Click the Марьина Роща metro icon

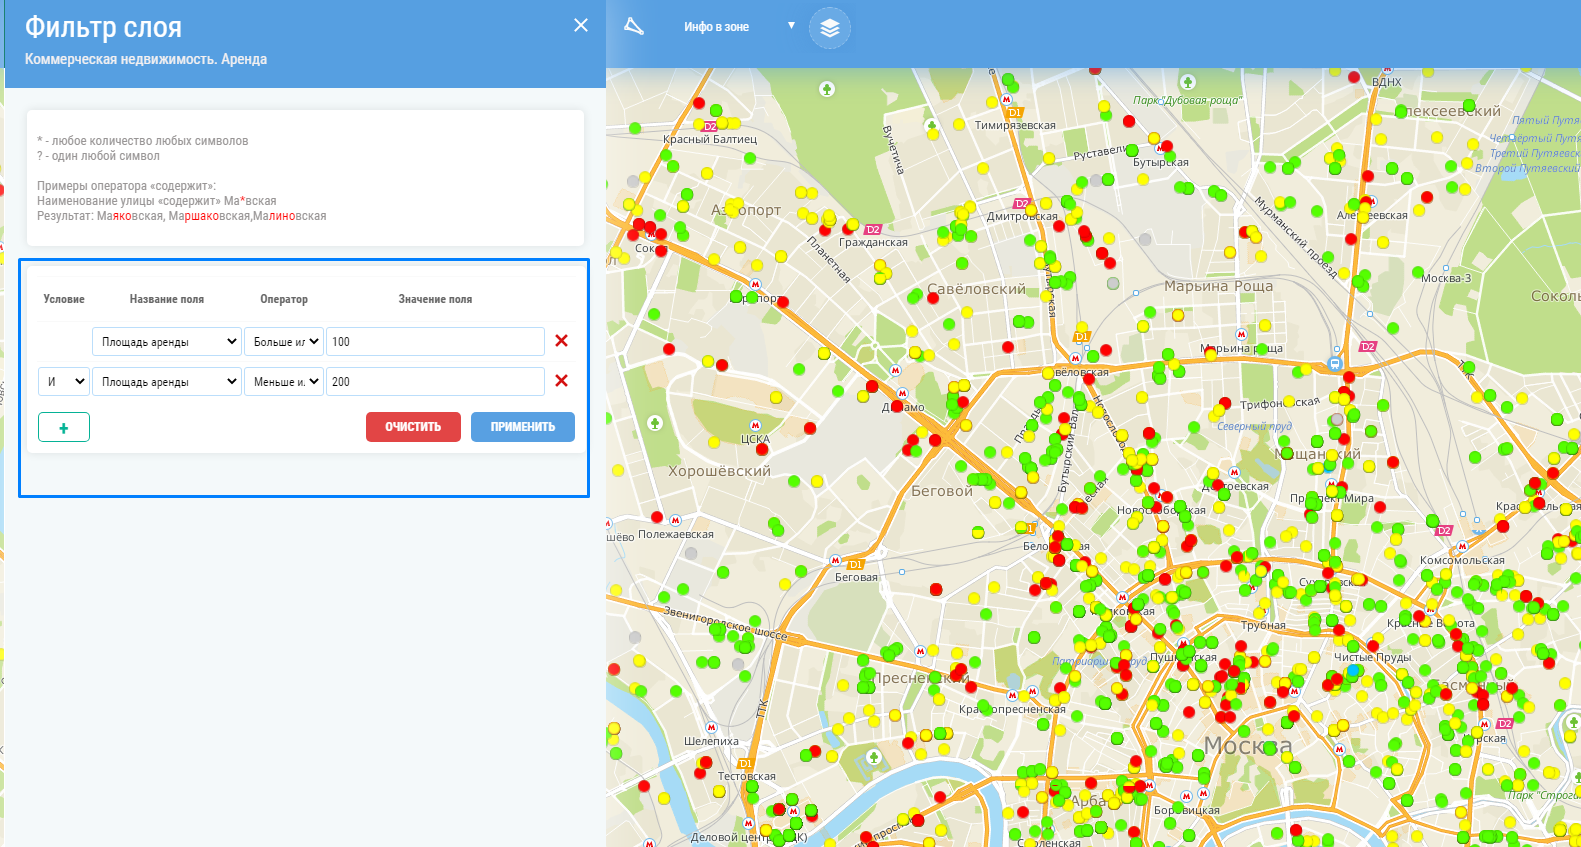click(x=1241, y=335)
